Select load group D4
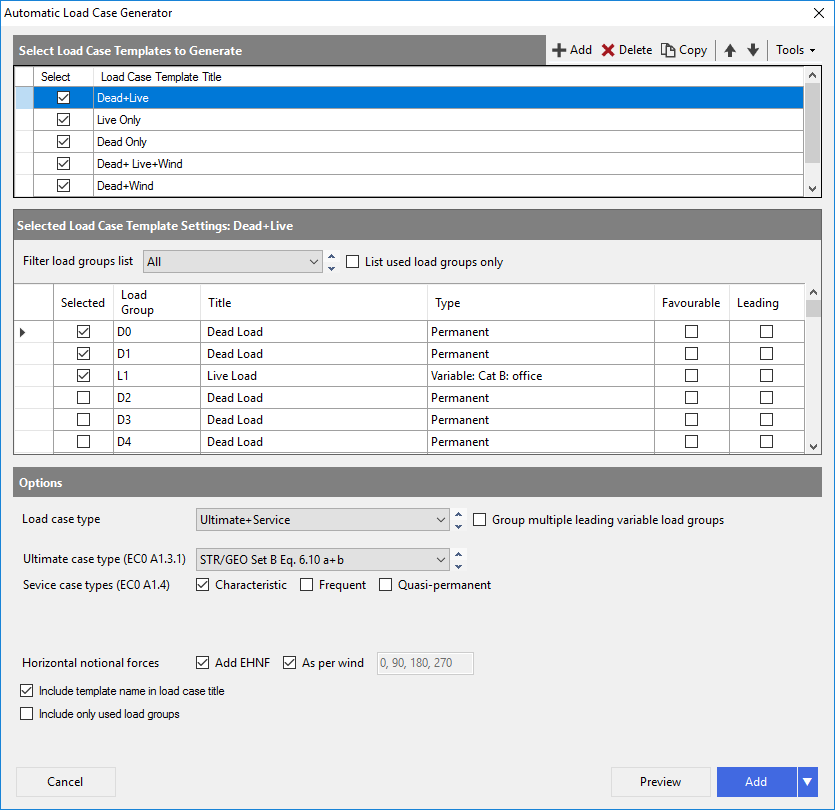The height and width of the screenshot is (810, 835). point(83,441)
